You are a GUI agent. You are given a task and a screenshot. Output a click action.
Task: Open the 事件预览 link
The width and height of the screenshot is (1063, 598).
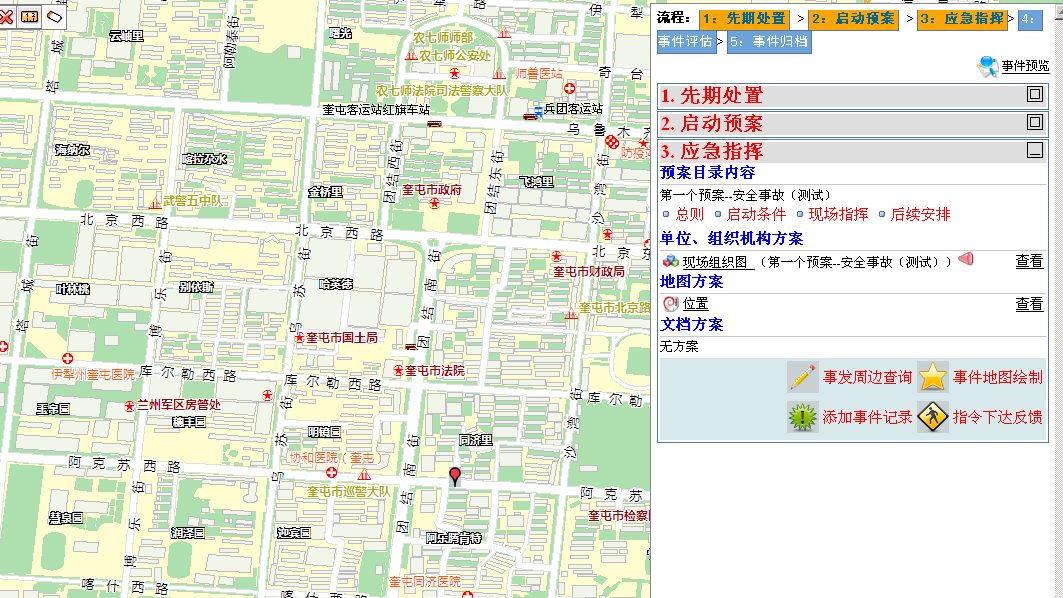(x=1025, y=66)
